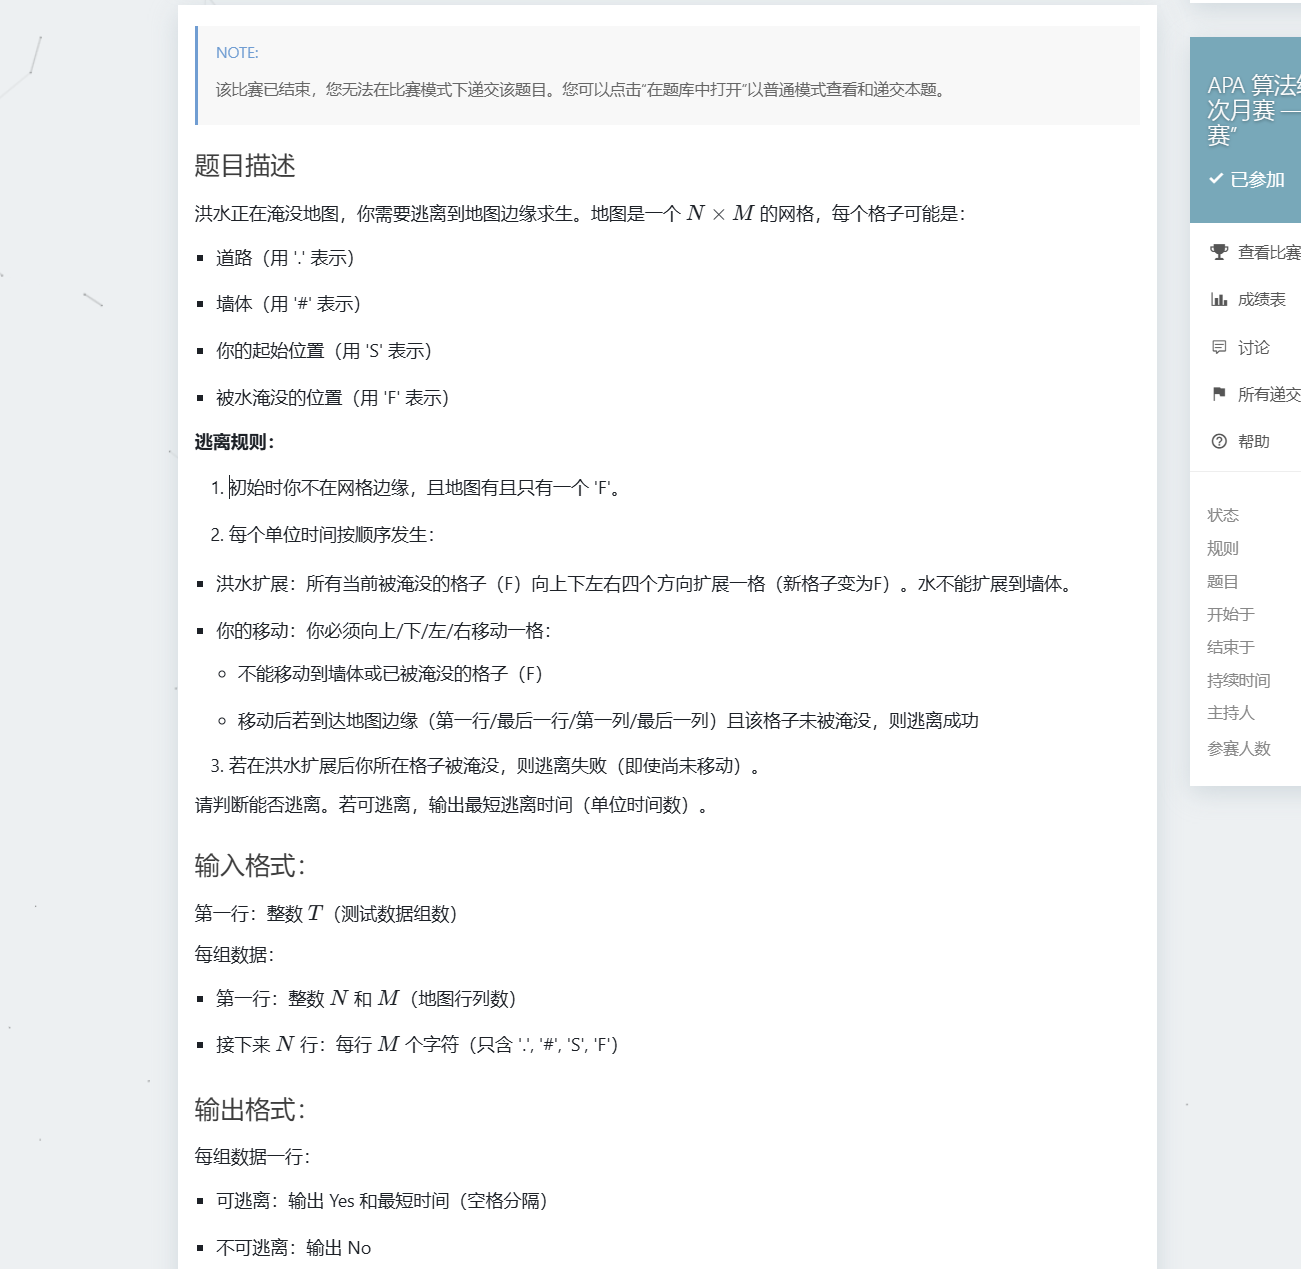The image size is (1301, 1269).
Task: Click the flag icon beside 所有递交
Action: coord(1219,394)
